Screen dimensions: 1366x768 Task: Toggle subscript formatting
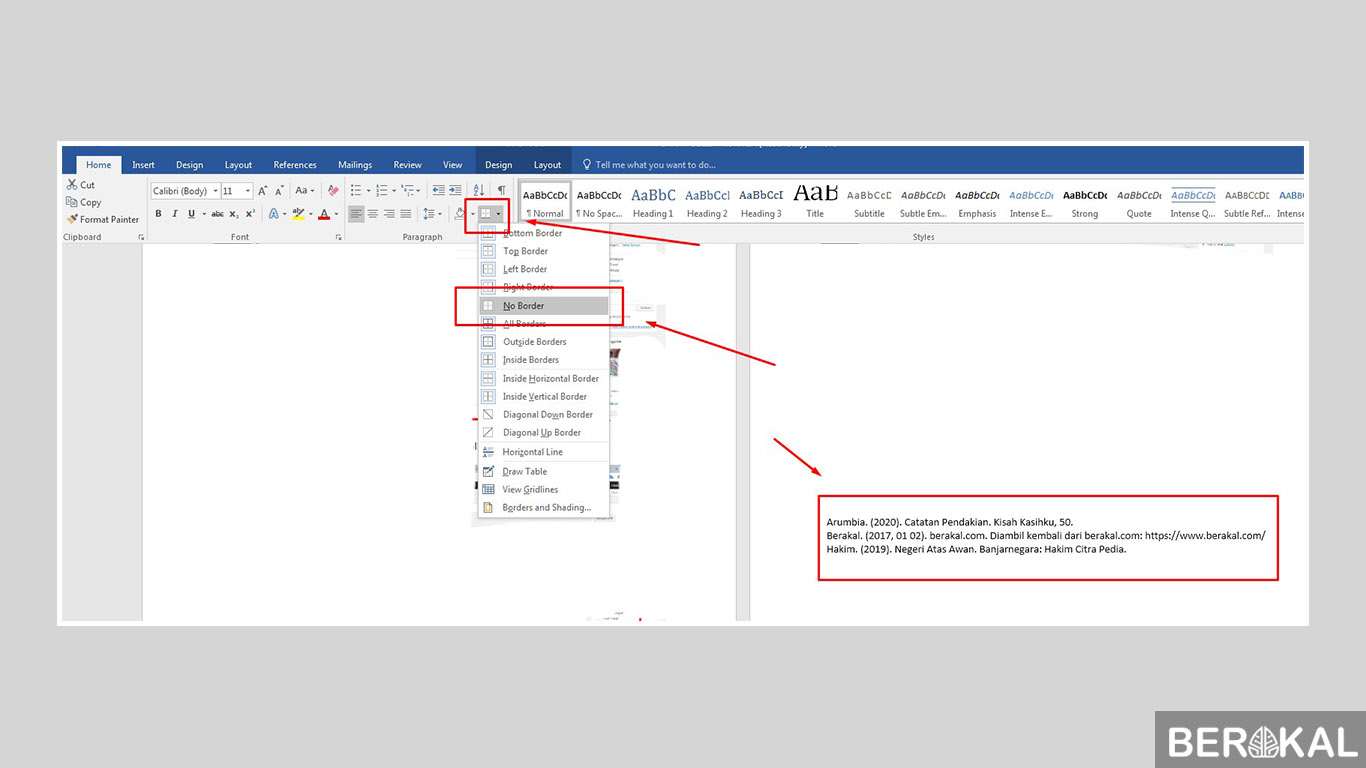pyautogui.click(x=234, y=214)
